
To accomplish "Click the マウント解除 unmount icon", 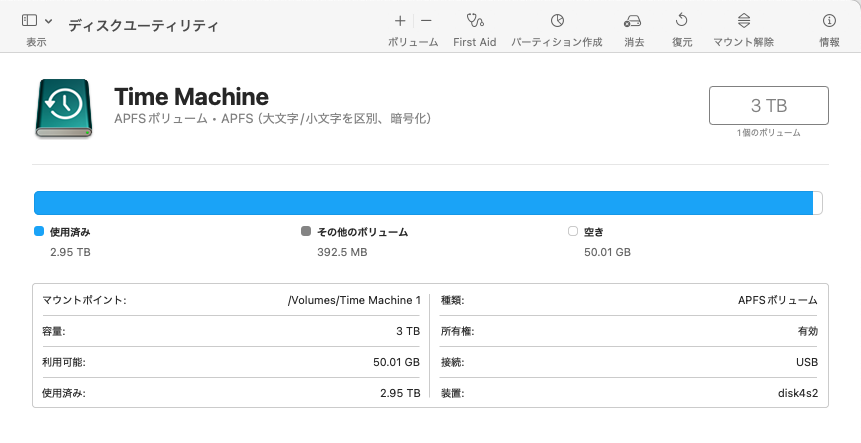I will tap(743, 21).
